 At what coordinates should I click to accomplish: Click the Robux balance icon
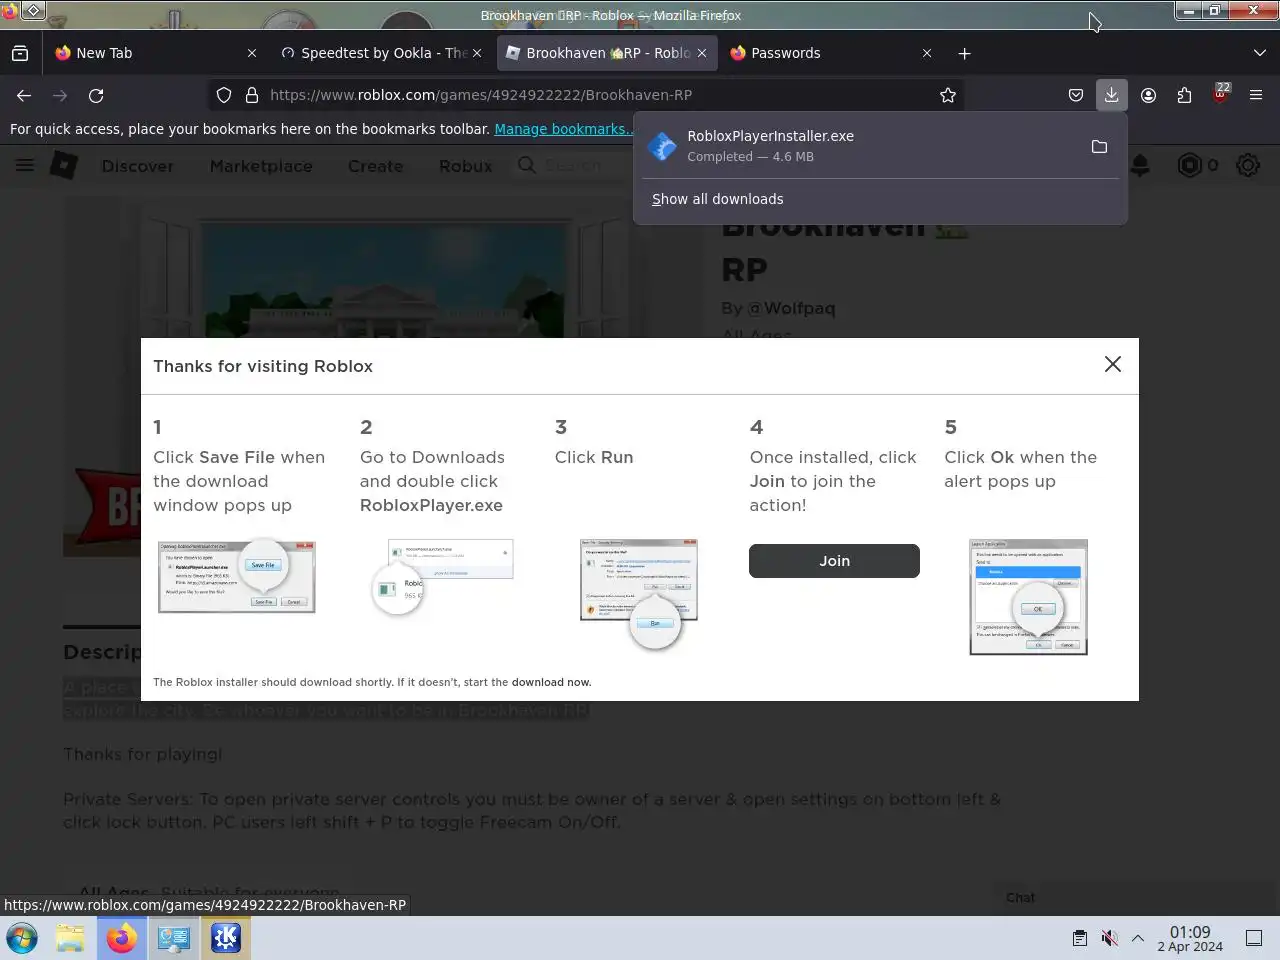coord(1189,165)
